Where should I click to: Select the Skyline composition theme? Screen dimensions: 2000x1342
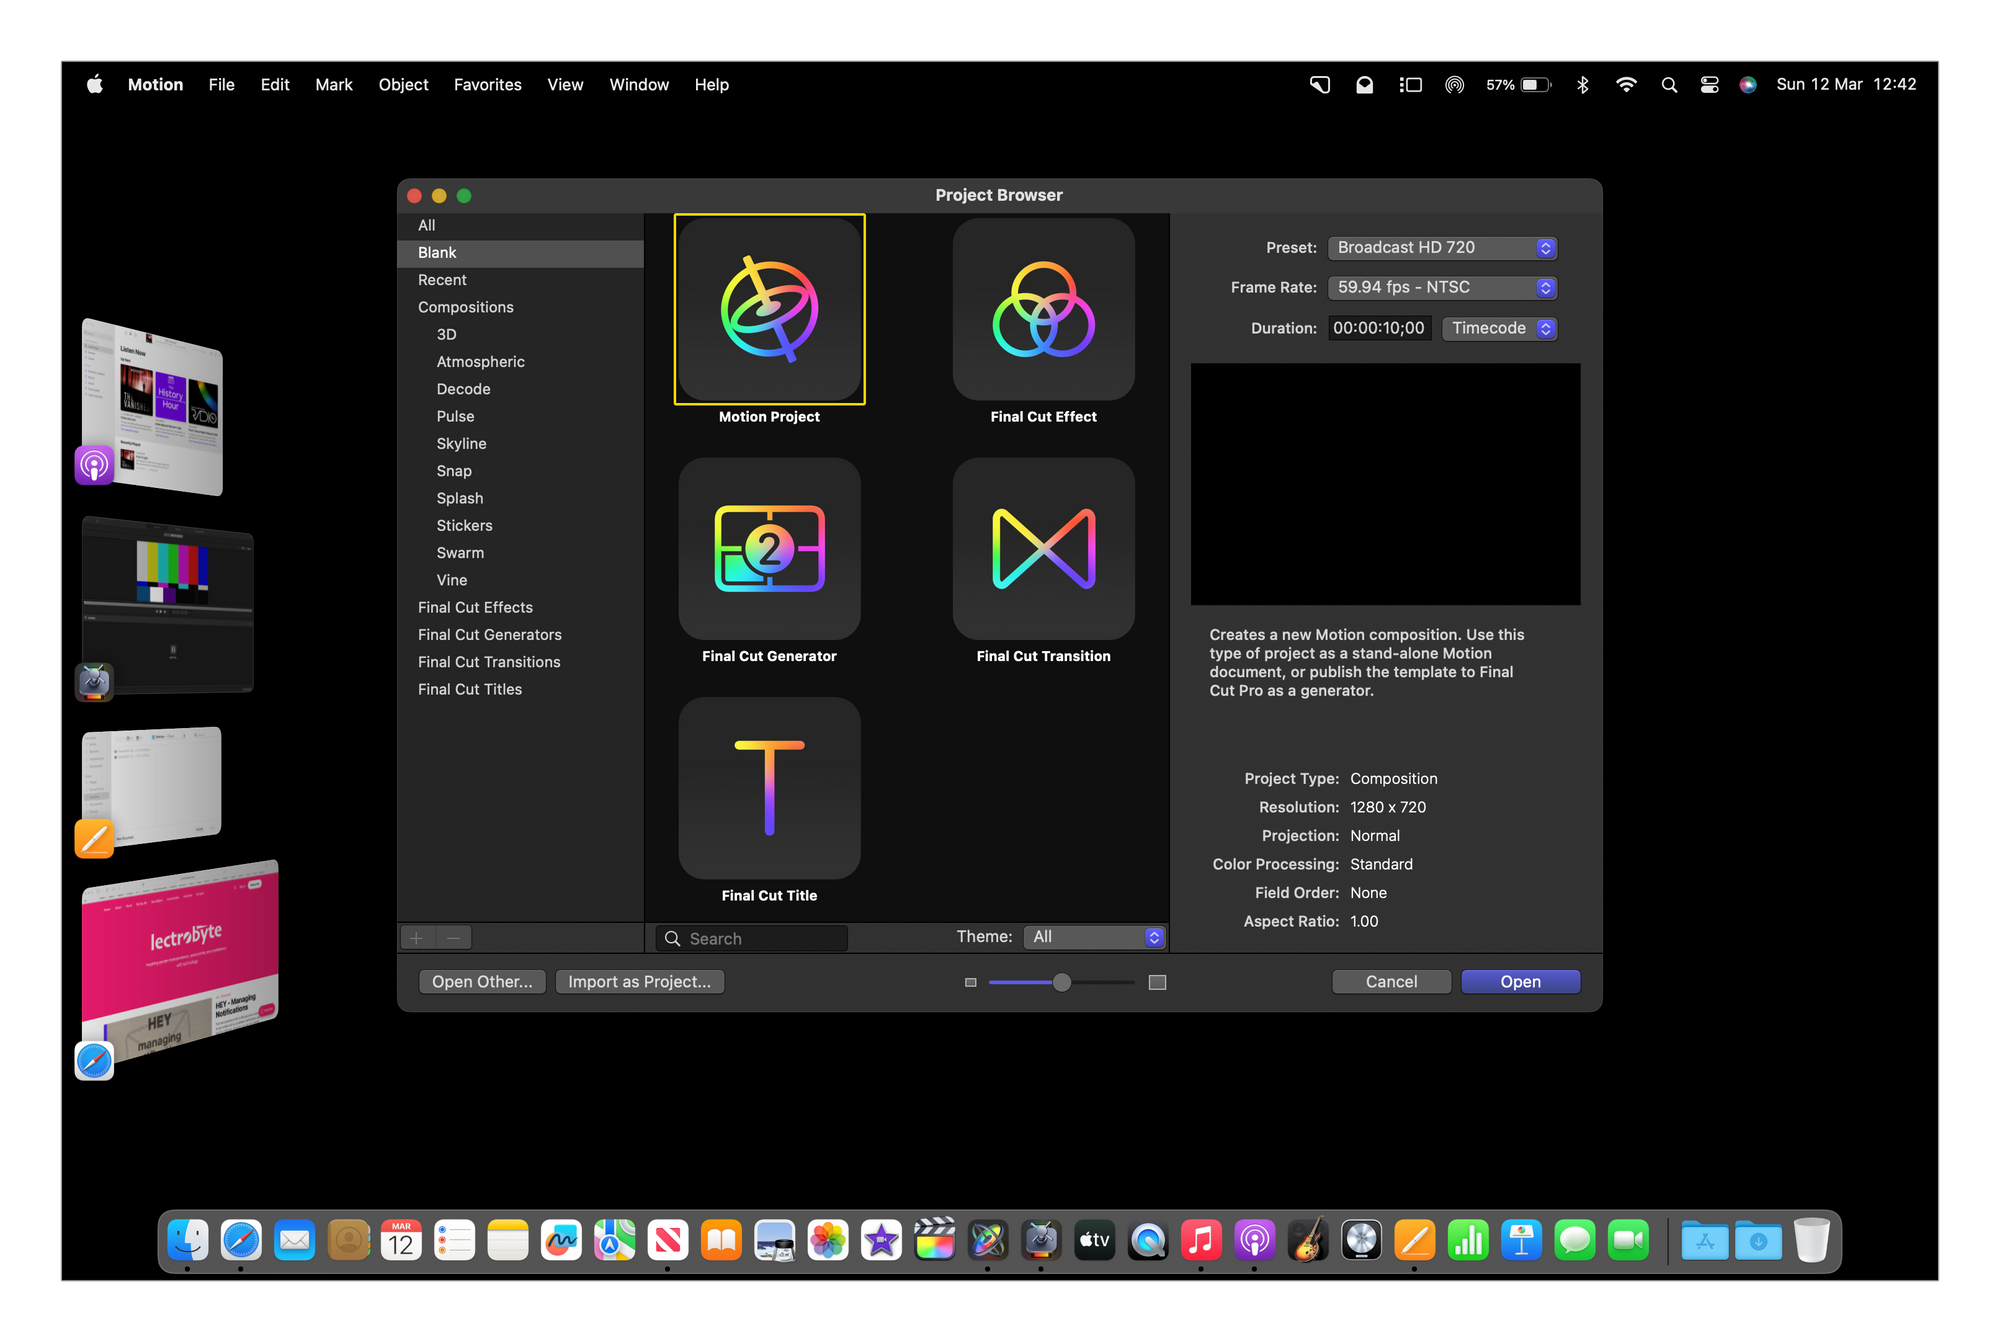pyautogui.click(x=520, y=444)
